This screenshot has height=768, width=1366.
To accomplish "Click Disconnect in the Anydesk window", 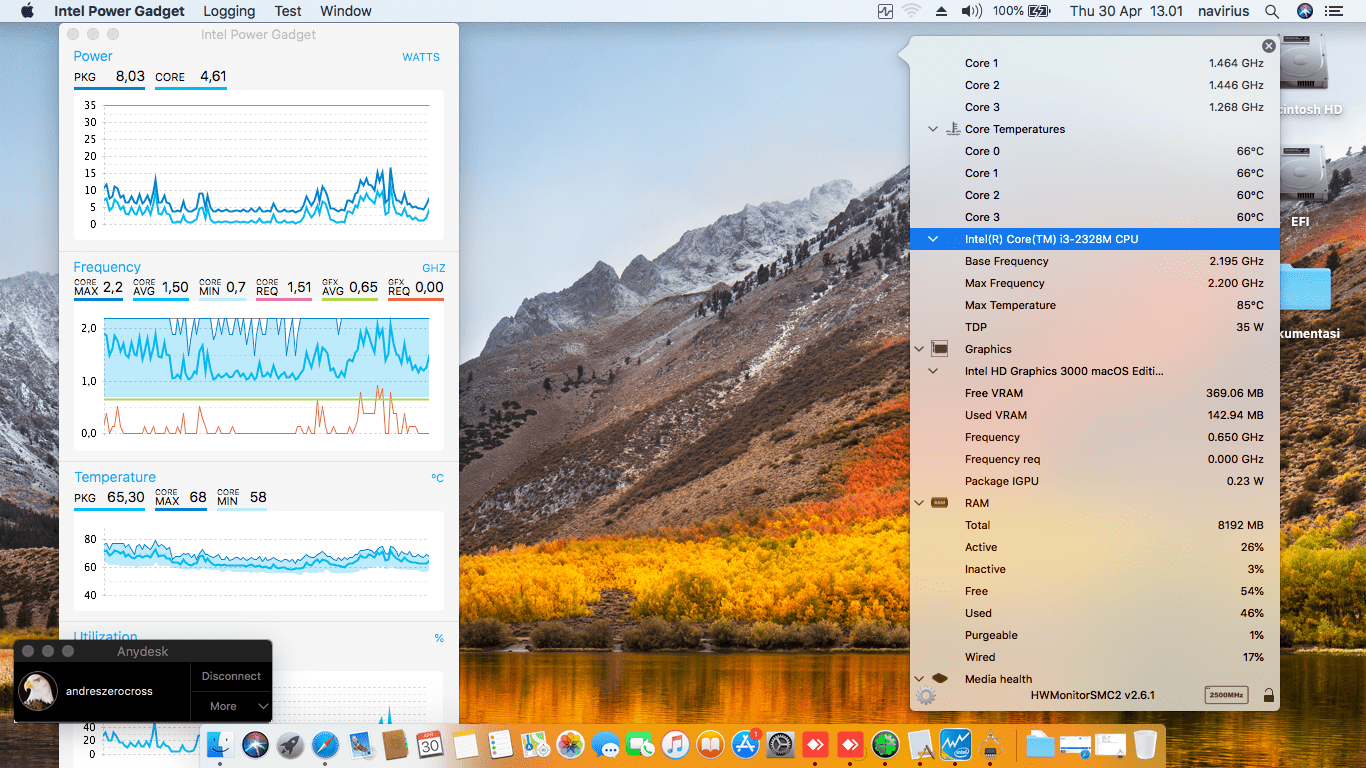I will pos(231,676).
